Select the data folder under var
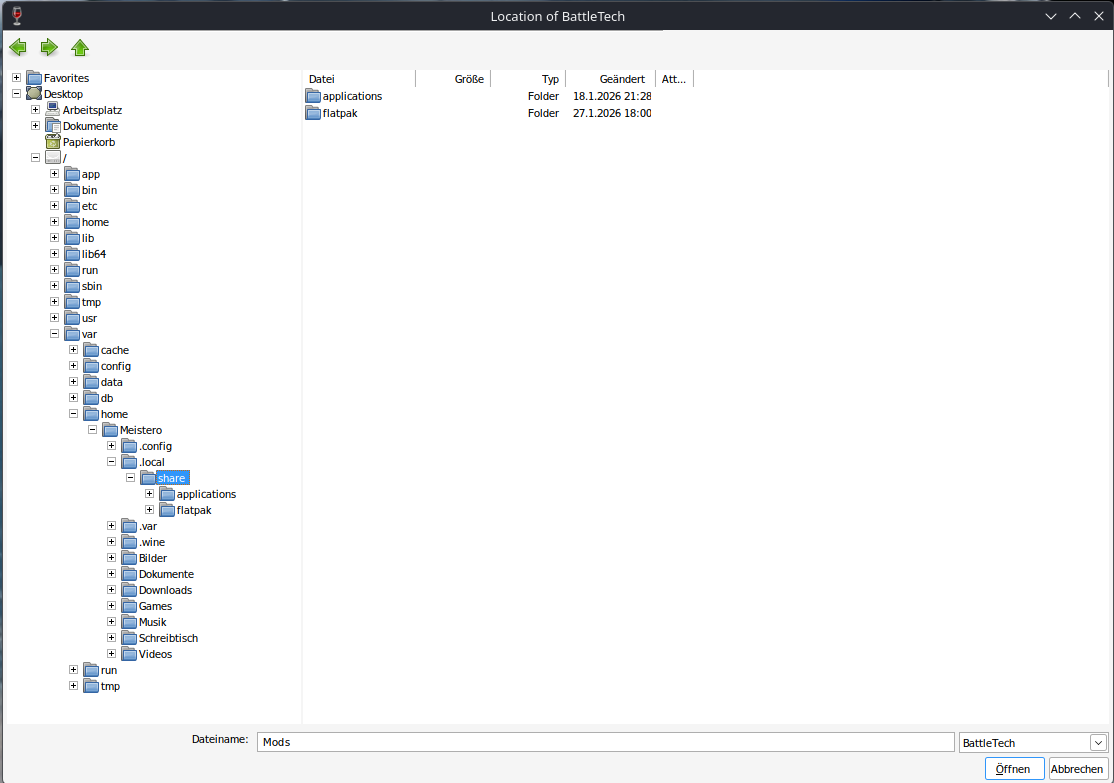 pos(112,382)
